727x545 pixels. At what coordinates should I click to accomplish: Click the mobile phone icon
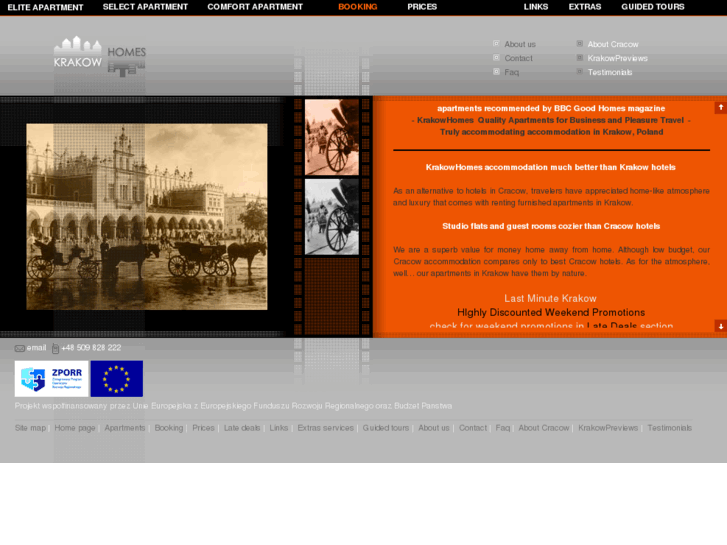coord(55,348)
